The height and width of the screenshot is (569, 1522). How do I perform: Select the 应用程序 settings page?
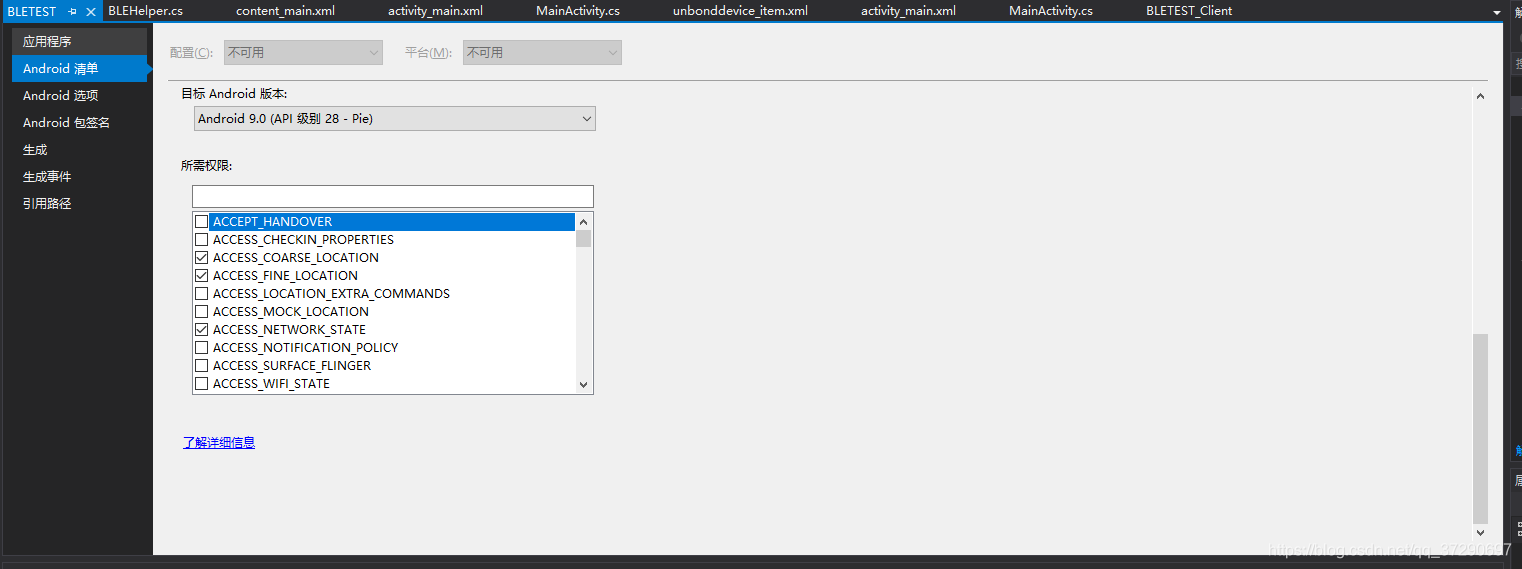coord(80,41)
